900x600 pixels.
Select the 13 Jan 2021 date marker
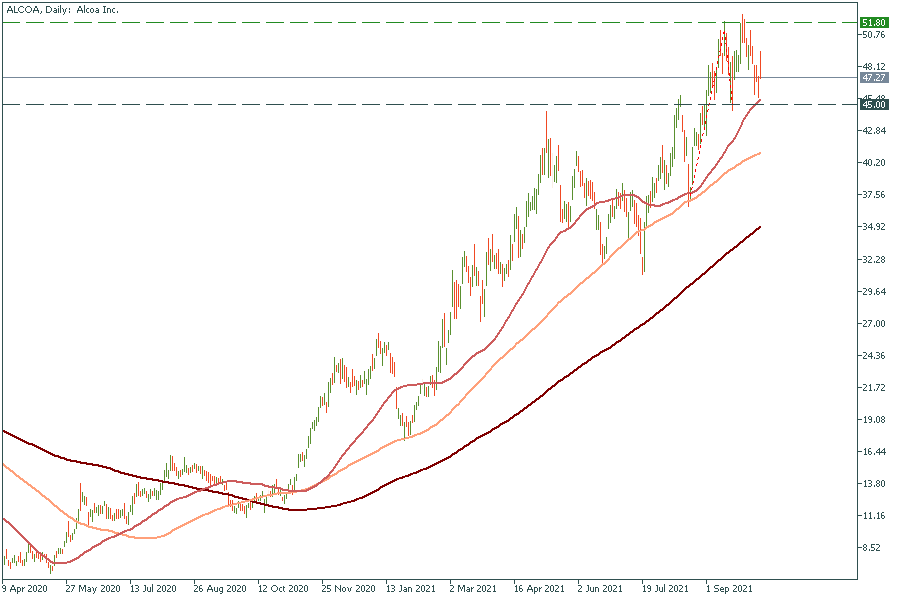click(411, 589)
